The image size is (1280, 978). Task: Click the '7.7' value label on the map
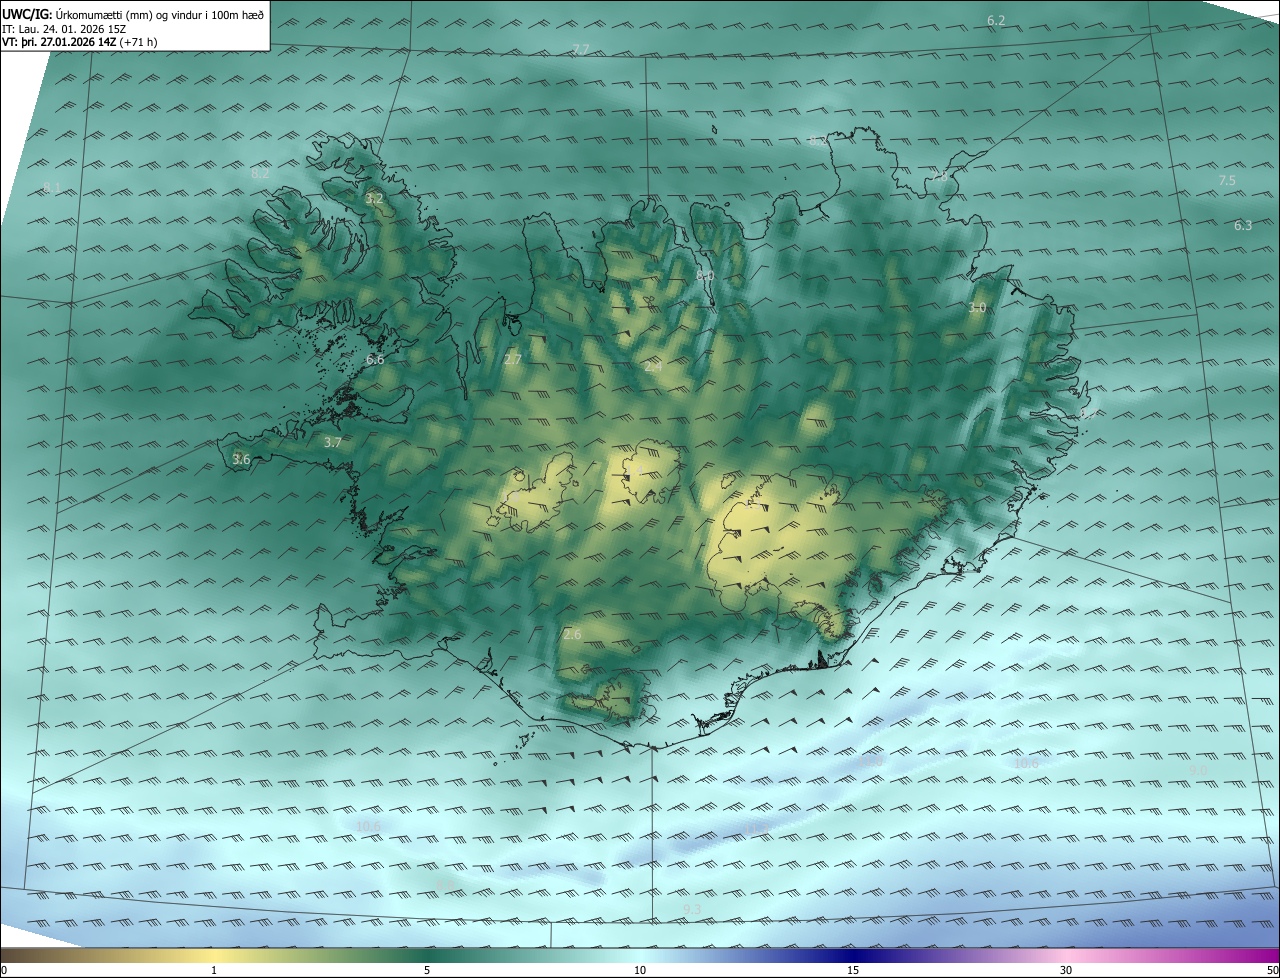tap(580, 49)
